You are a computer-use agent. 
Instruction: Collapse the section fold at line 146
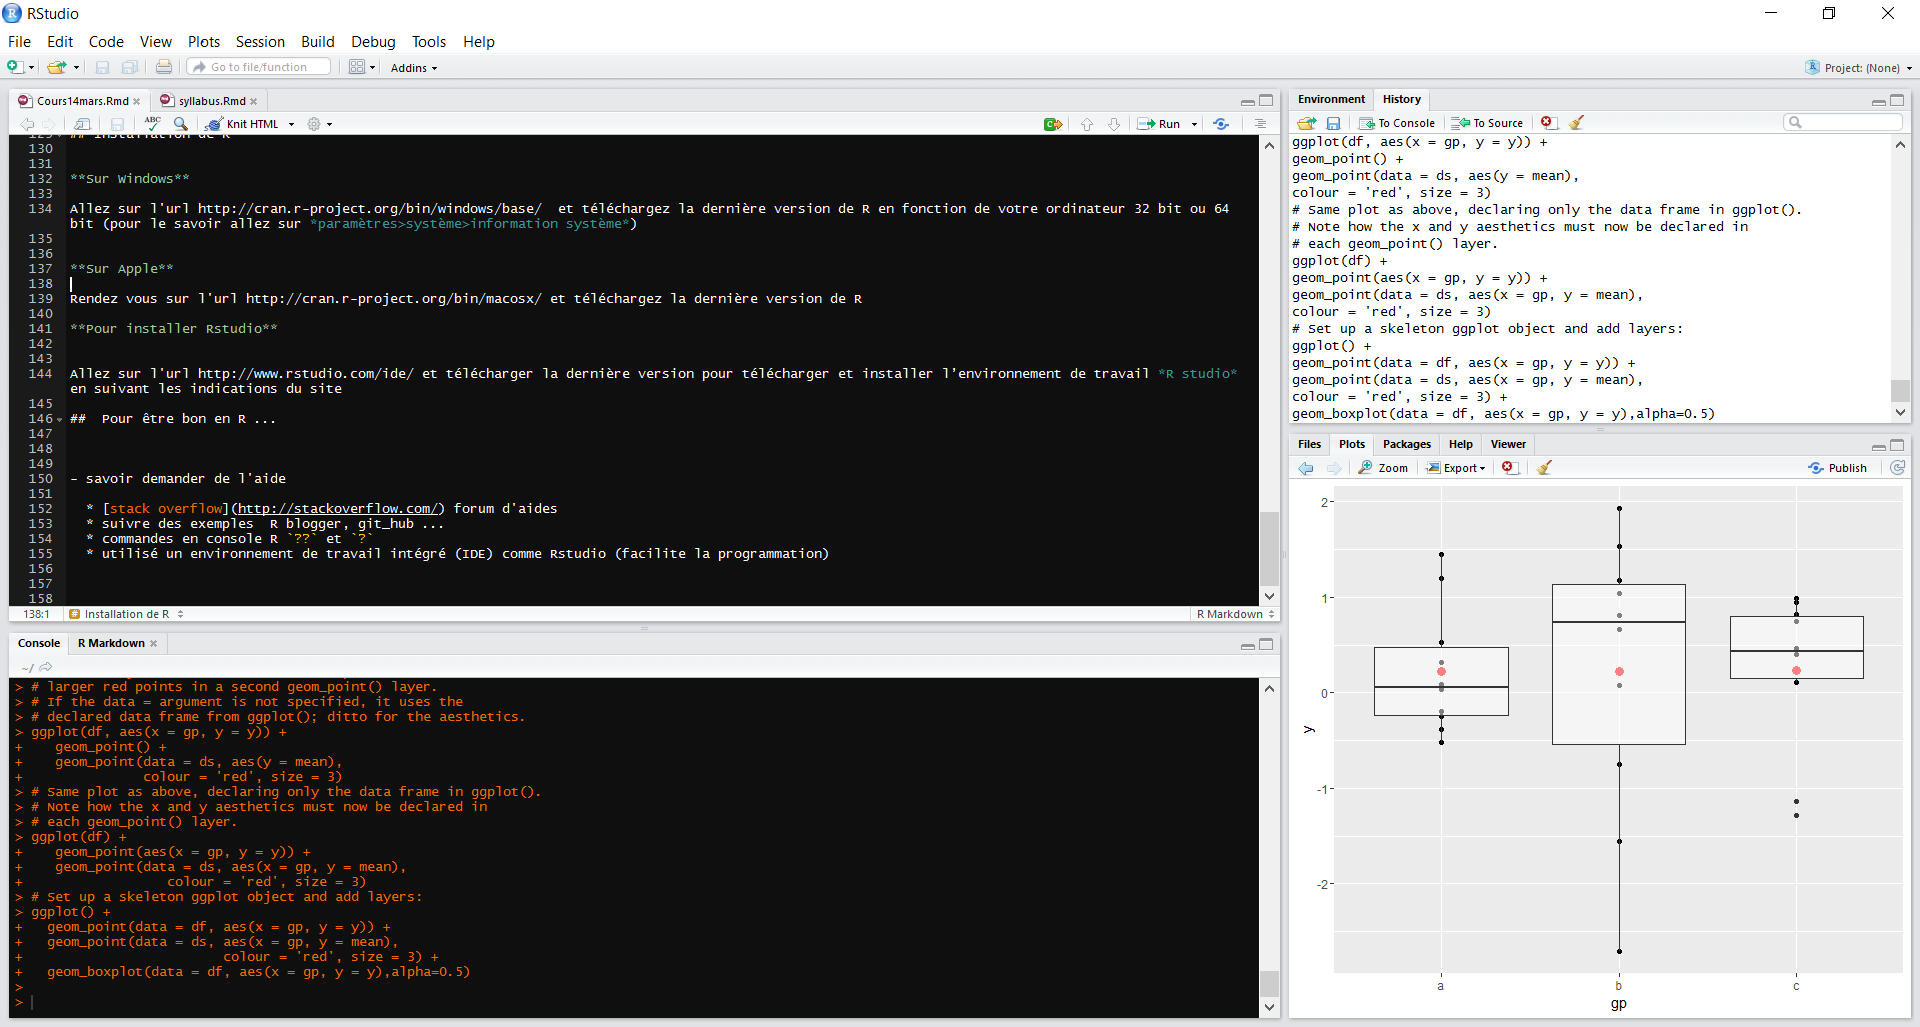60,419
